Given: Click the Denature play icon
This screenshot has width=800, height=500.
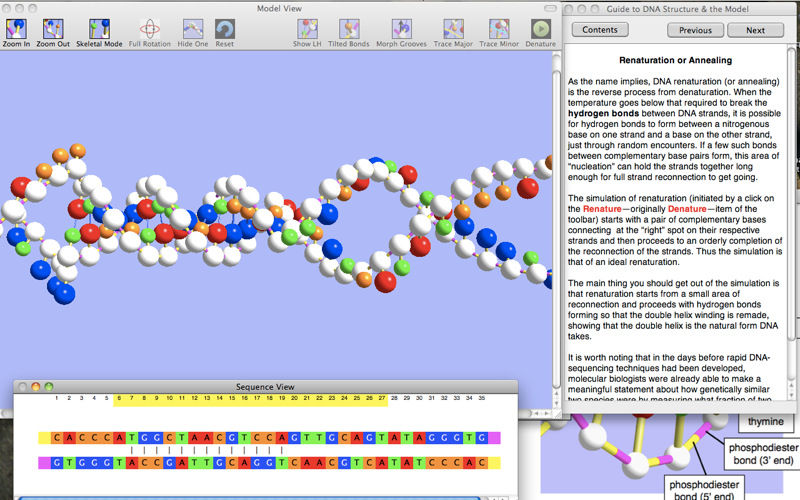Looking at the screenshot, I should tap(541, 30).
